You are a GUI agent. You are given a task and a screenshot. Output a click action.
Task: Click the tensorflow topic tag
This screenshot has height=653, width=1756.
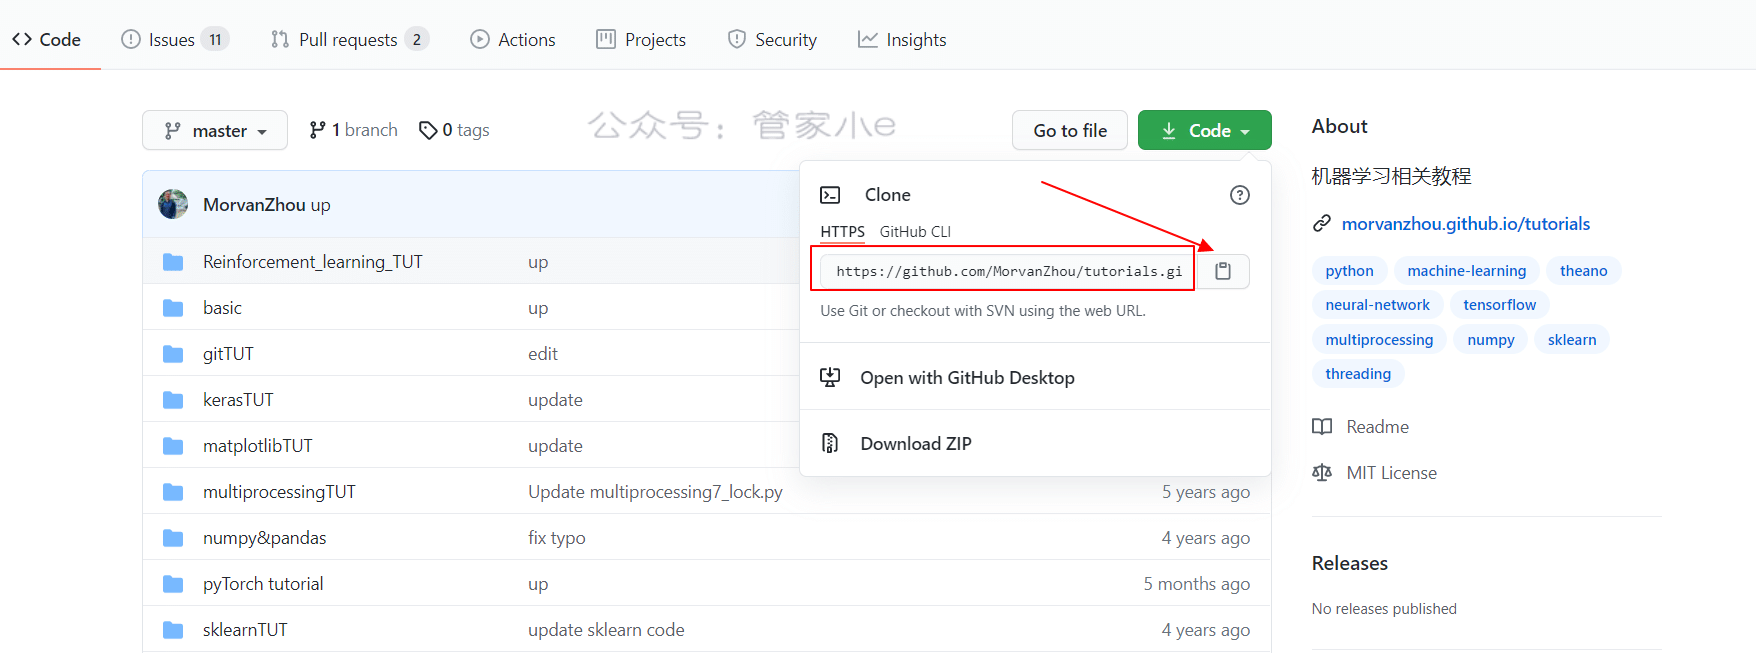(1499, 305)
